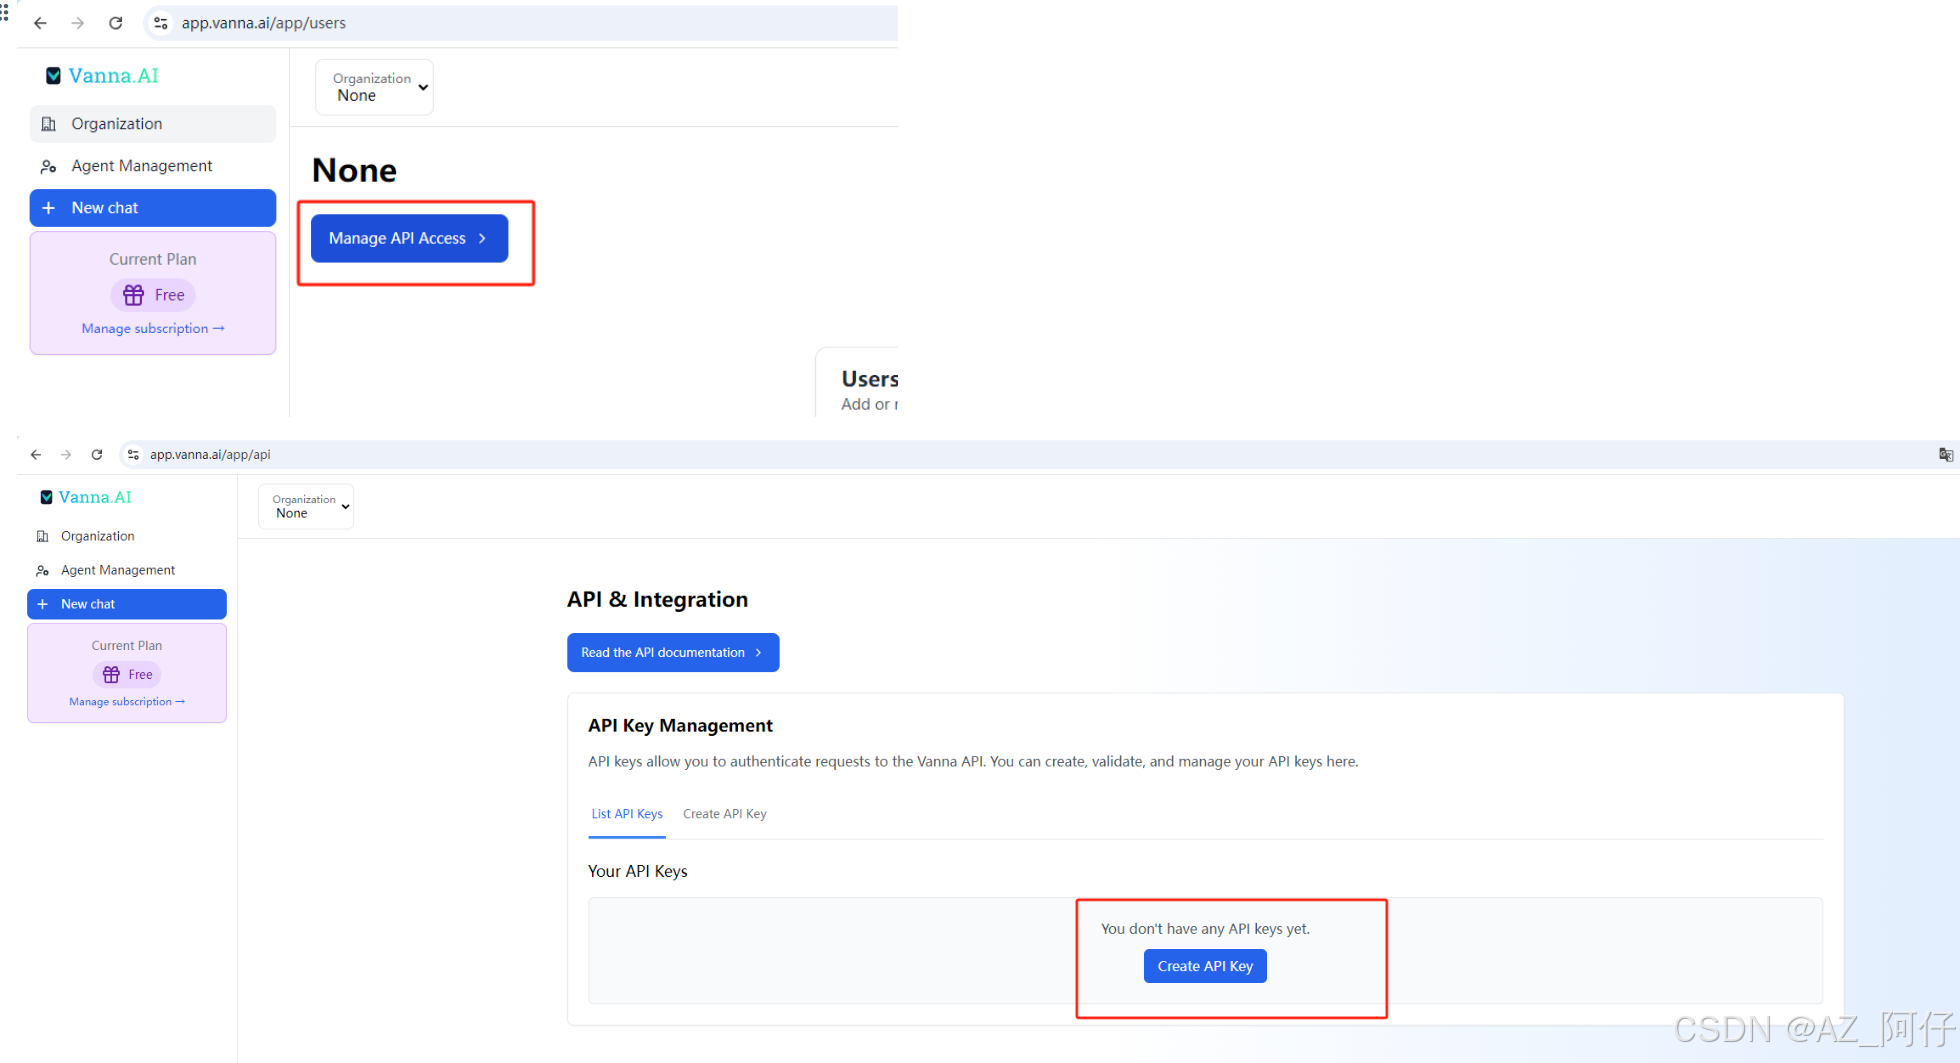Click the app/users address bar
Image resolution: width=1960 pixels, height=1063 pixels.
pos(520,23)
